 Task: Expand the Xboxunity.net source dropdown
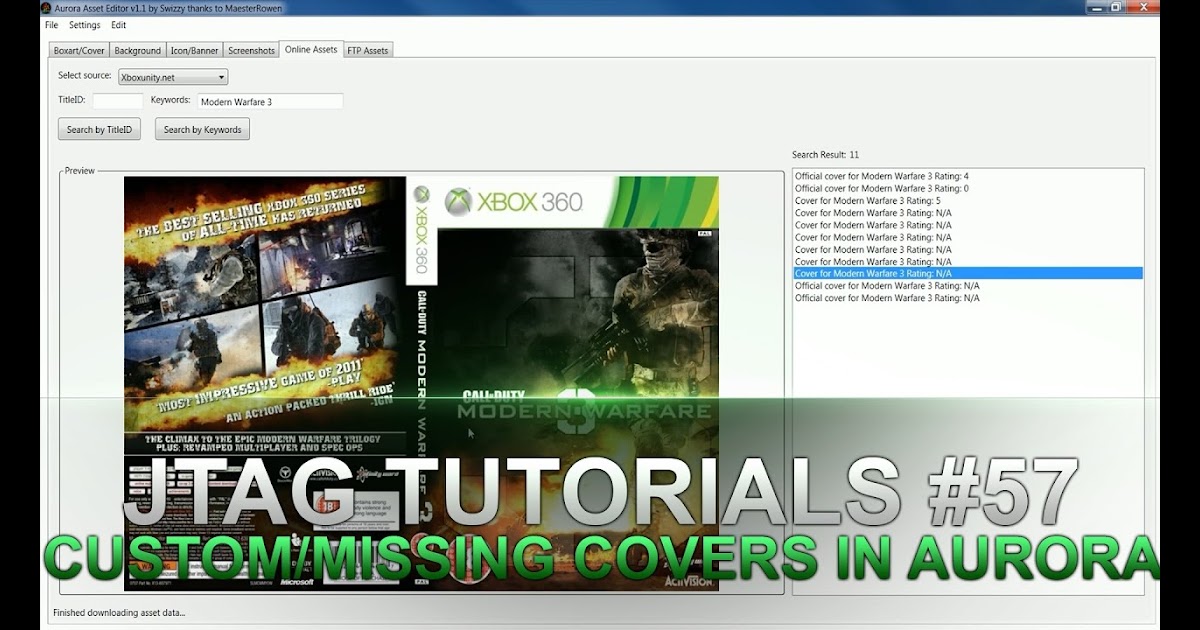pos(173,77)
